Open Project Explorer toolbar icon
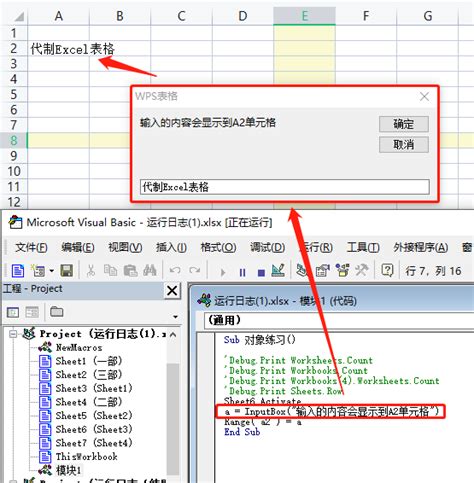Image resolution: width=474 pixels, height=483 pixels. click(x=302, y=271)
